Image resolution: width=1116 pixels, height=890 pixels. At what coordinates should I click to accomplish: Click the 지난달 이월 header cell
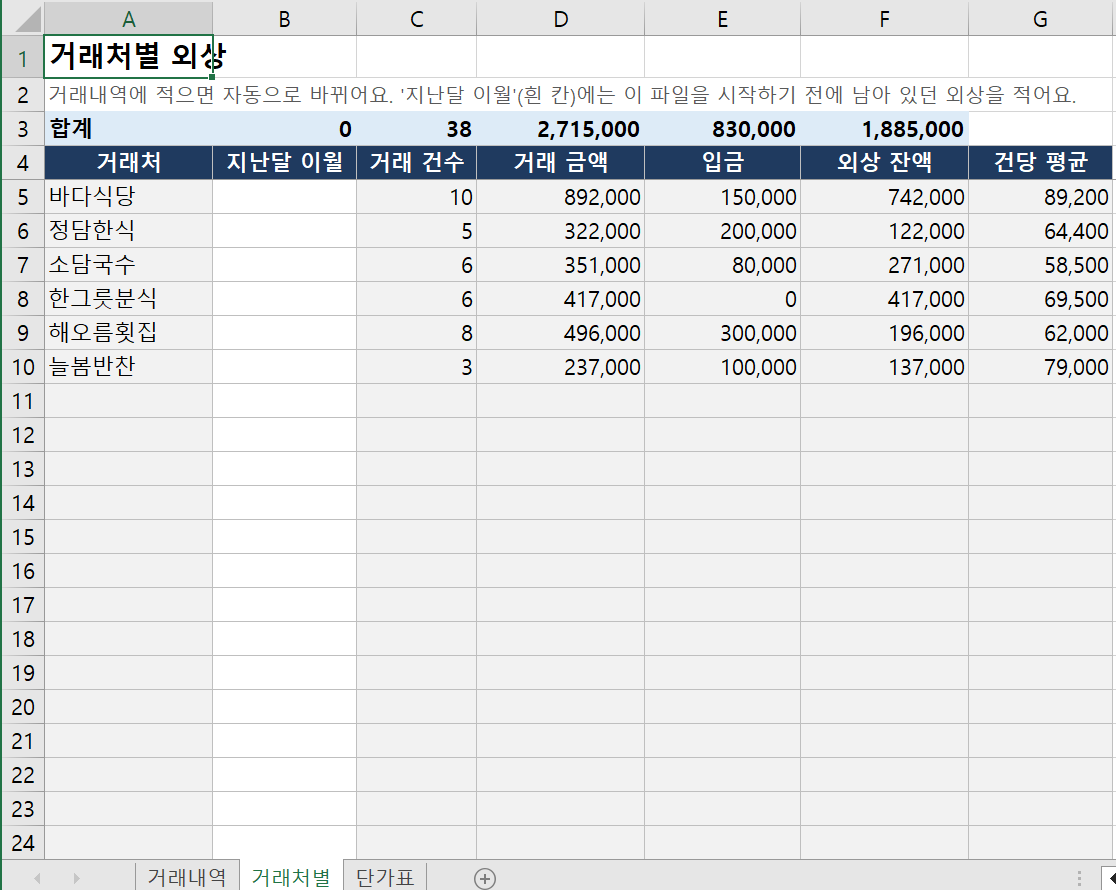tap(284, 162)
